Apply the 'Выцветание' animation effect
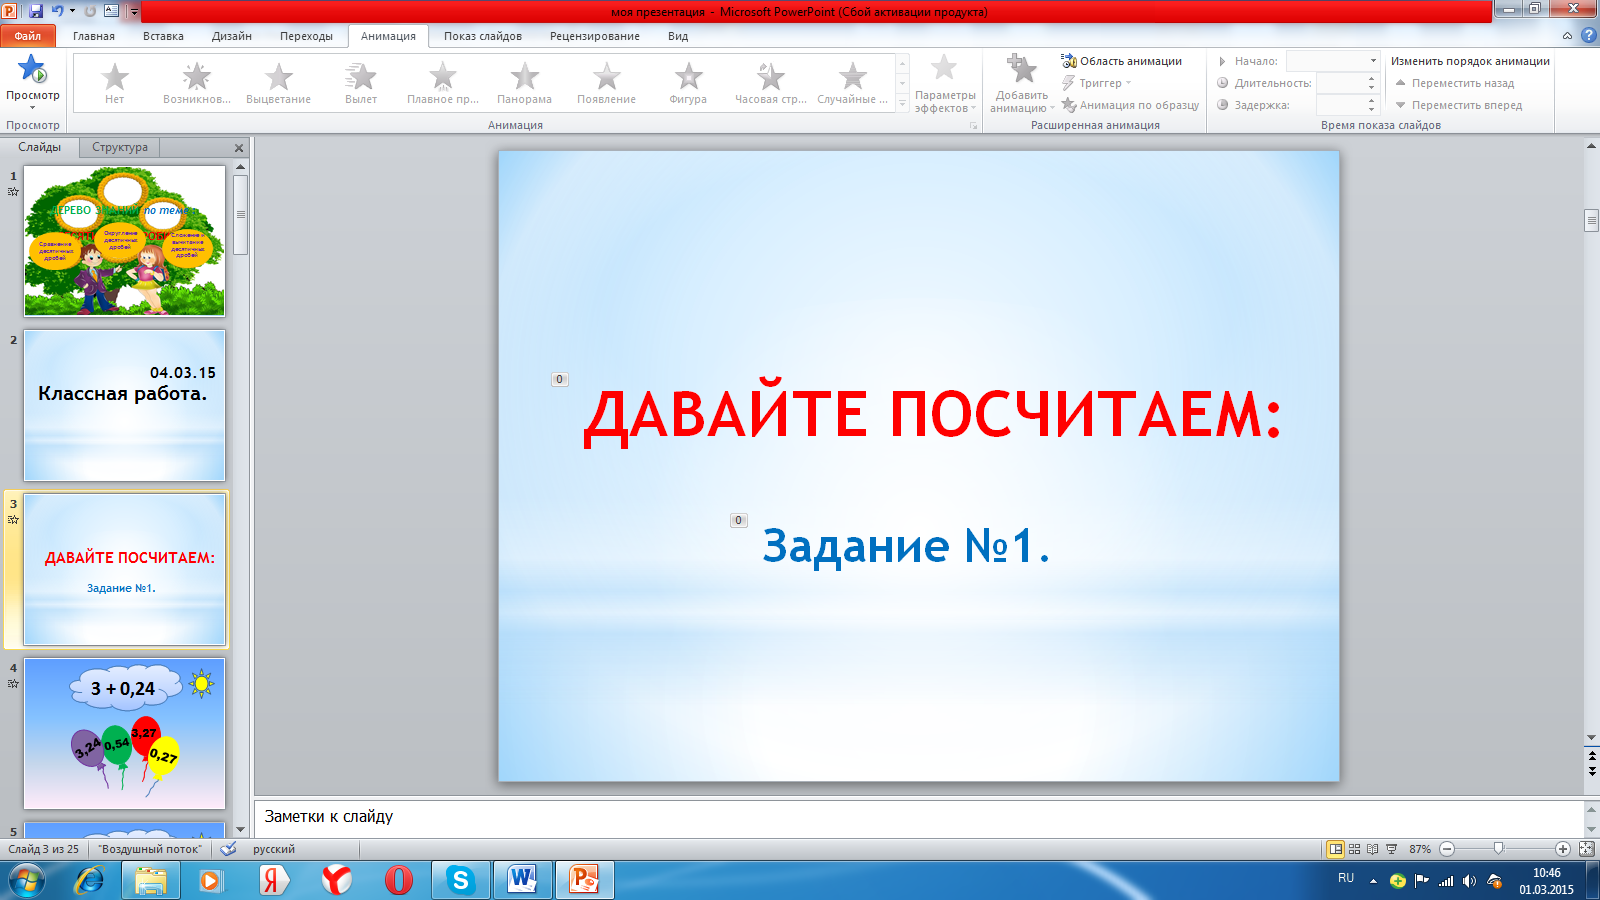The height and width of the screenshot is (900, 1600). click(x=279, y=82)
